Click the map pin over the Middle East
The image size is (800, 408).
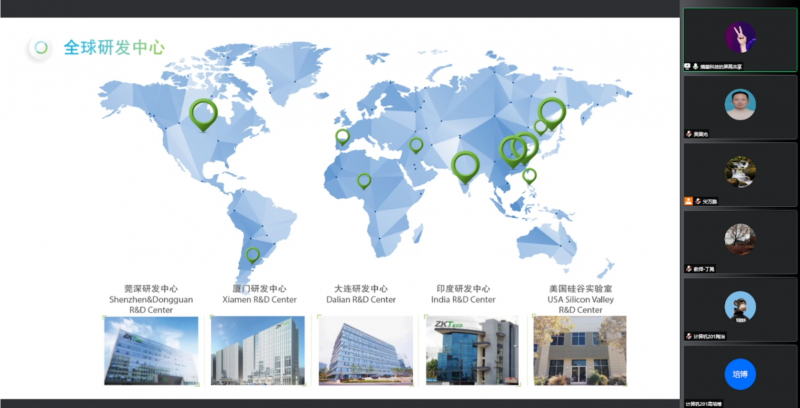416,145
